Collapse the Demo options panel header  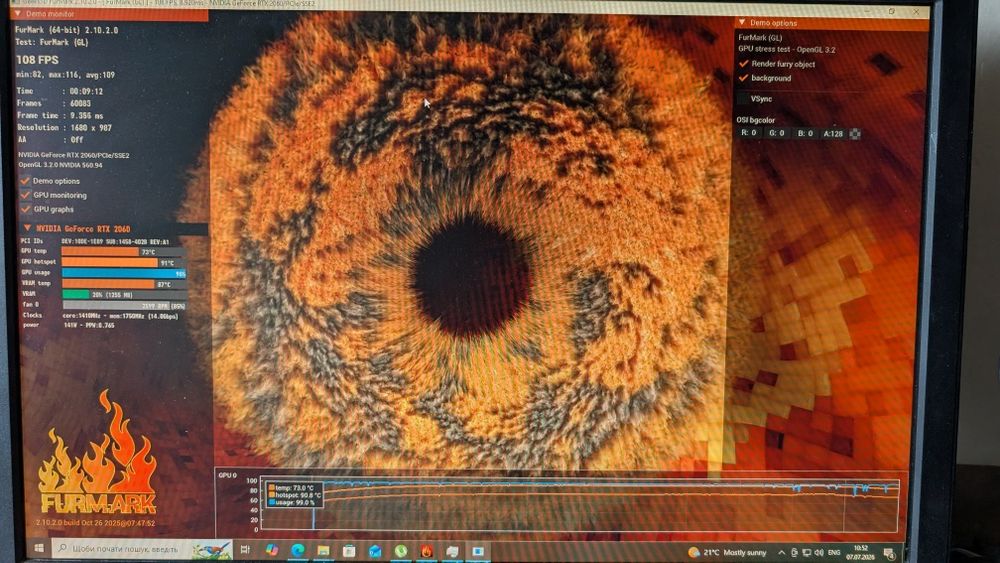(x=742, y=22)
